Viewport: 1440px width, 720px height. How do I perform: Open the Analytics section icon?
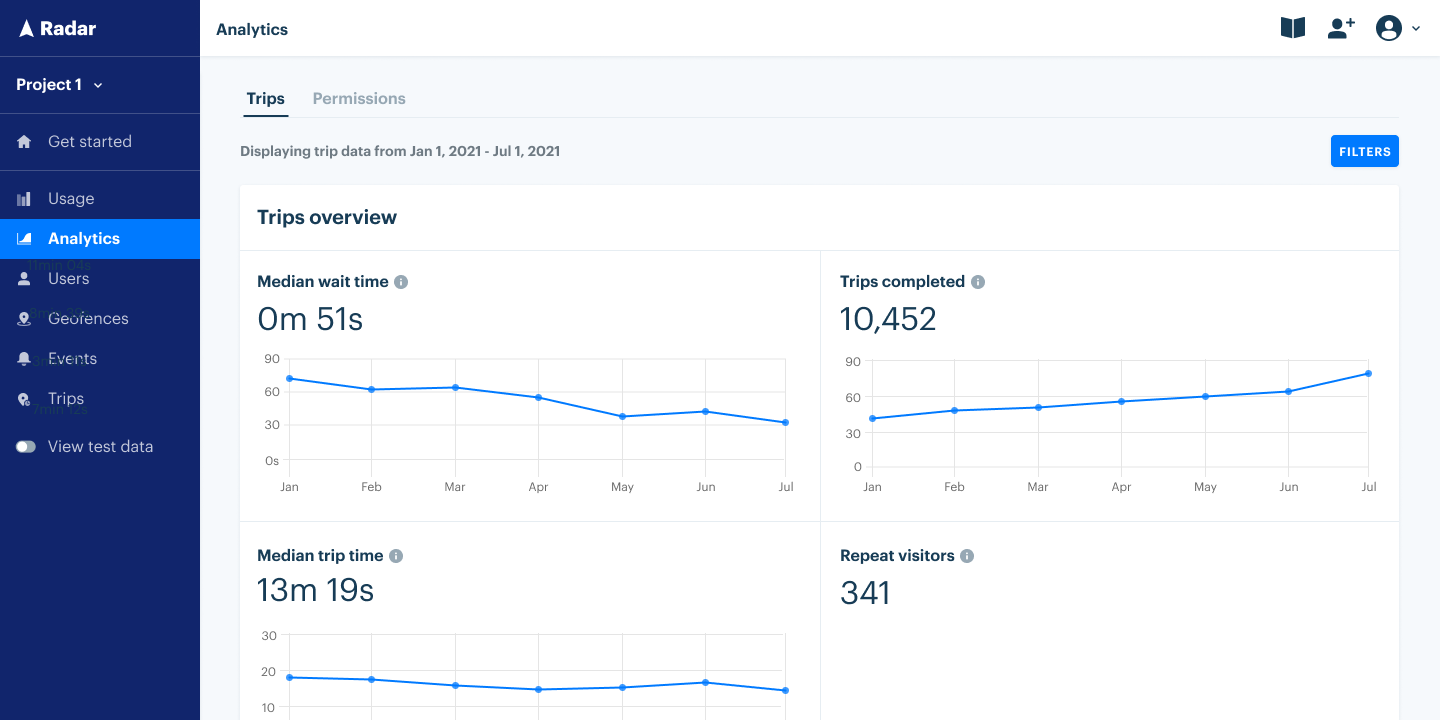coord(23,238)
